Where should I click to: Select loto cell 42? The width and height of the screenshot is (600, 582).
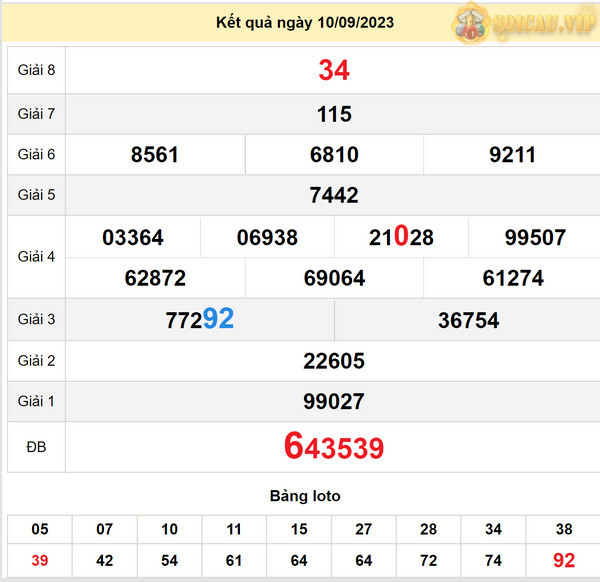coord(104,561)
